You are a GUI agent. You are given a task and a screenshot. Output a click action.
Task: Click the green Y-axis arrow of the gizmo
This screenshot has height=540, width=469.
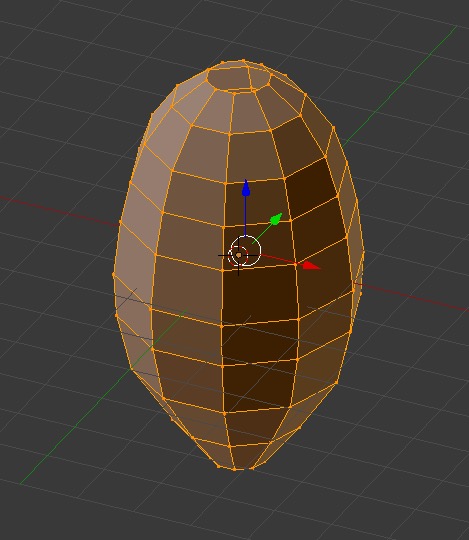[276, 219]
